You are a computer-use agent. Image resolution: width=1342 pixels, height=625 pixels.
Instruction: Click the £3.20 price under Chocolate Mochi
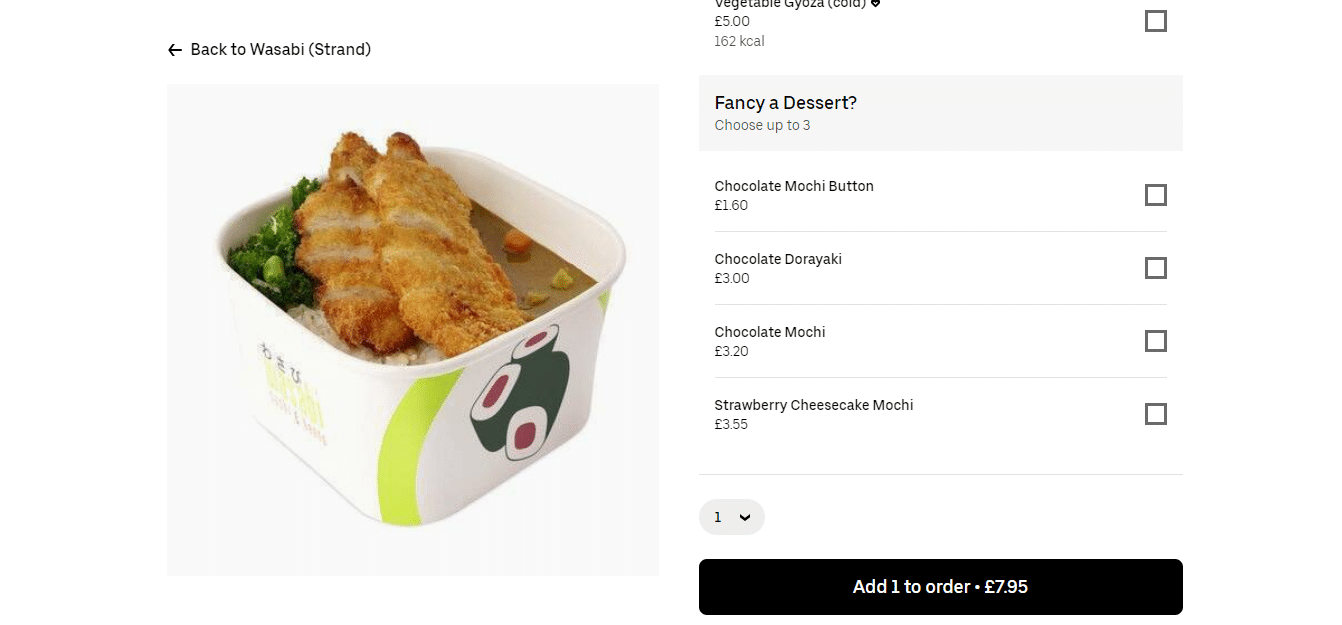coord(731,351)
